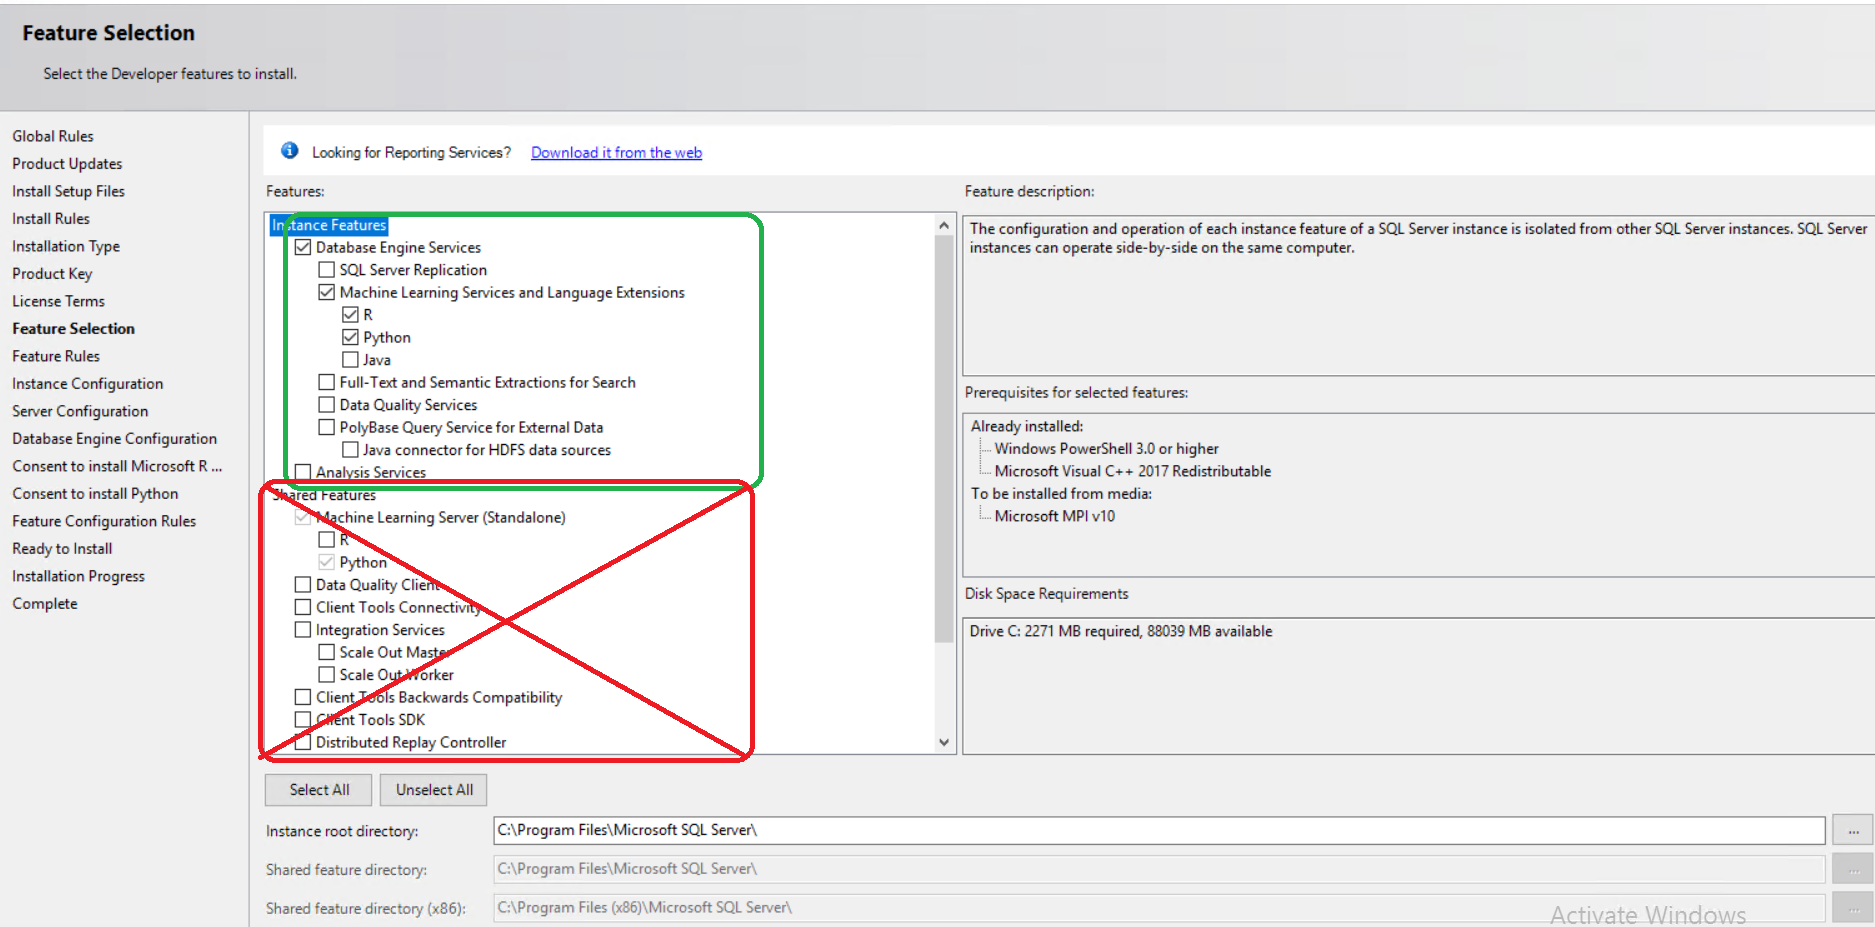Click the blue information icon beside Reporting Services
Screen dimensions: 1875x927
(290, 151)
